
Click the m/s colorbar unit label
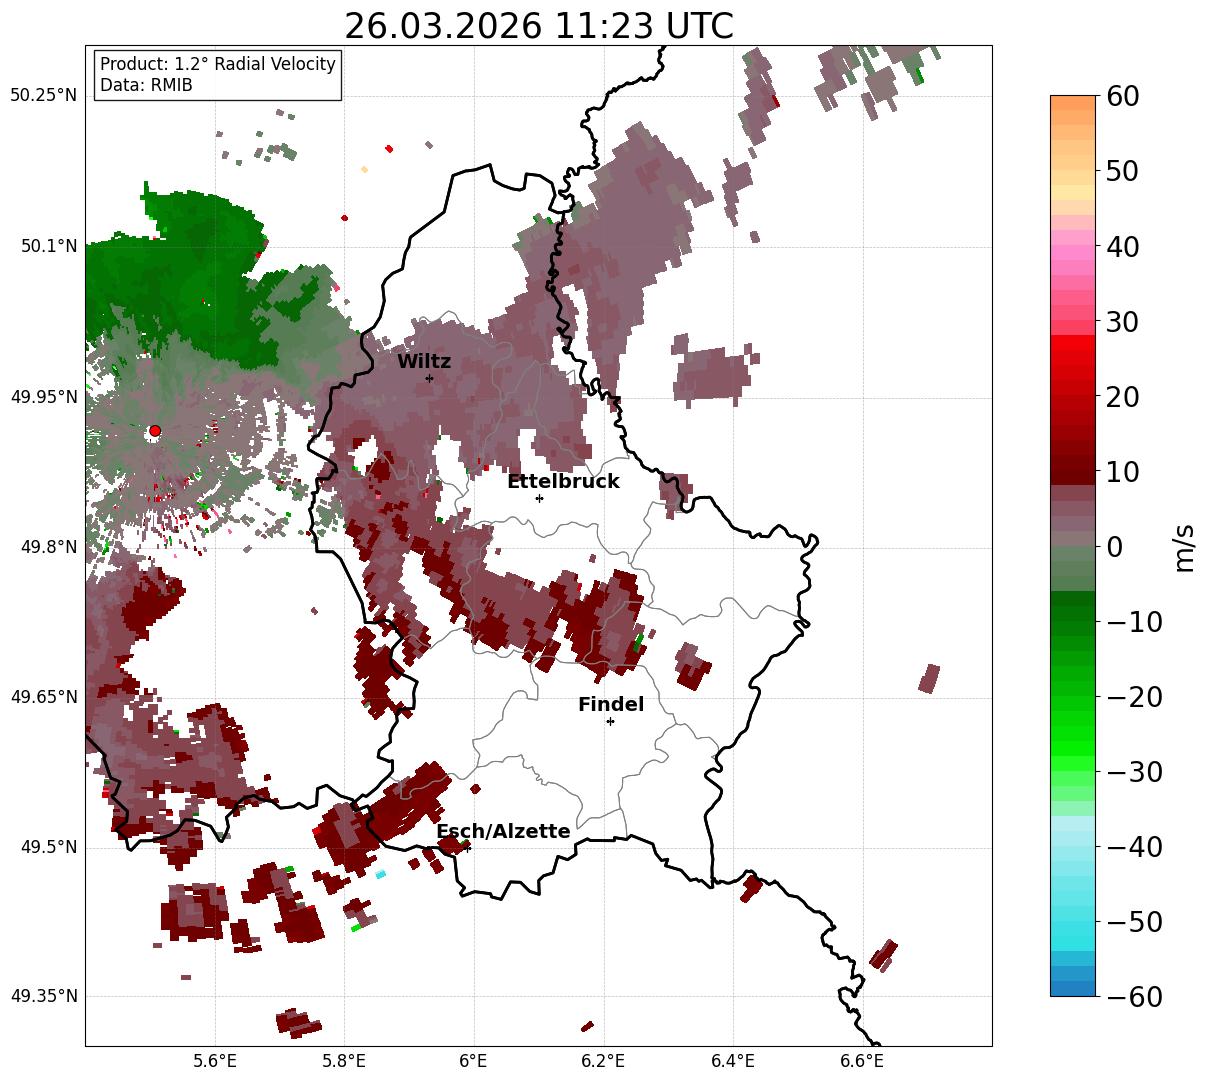1185,547
